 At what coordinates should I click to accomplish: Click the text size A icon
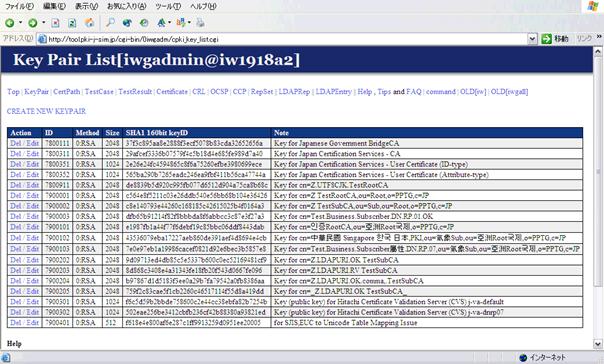pyautogui.click(x=161, y=23)
